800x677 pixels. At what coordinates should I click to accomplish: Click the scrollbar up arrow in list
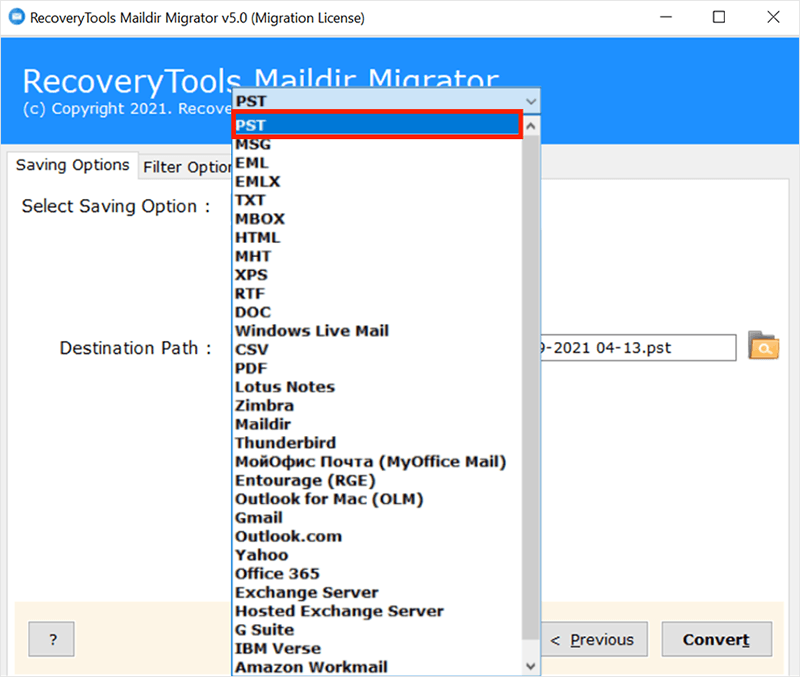pos(530,126)
